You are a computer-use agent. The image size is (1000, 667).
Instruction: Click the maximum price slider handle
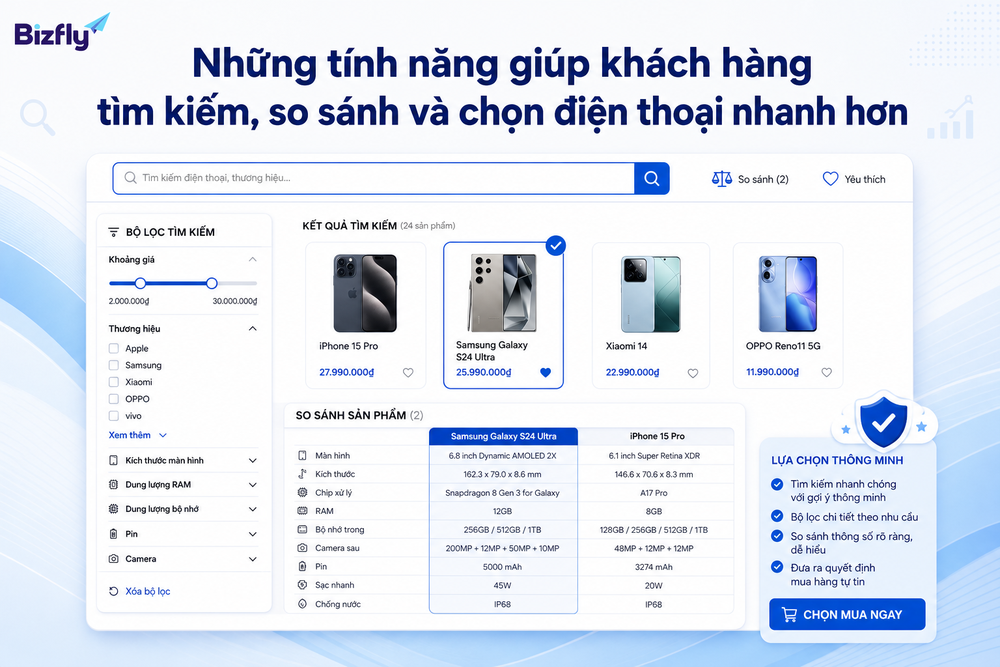point(212,283)
